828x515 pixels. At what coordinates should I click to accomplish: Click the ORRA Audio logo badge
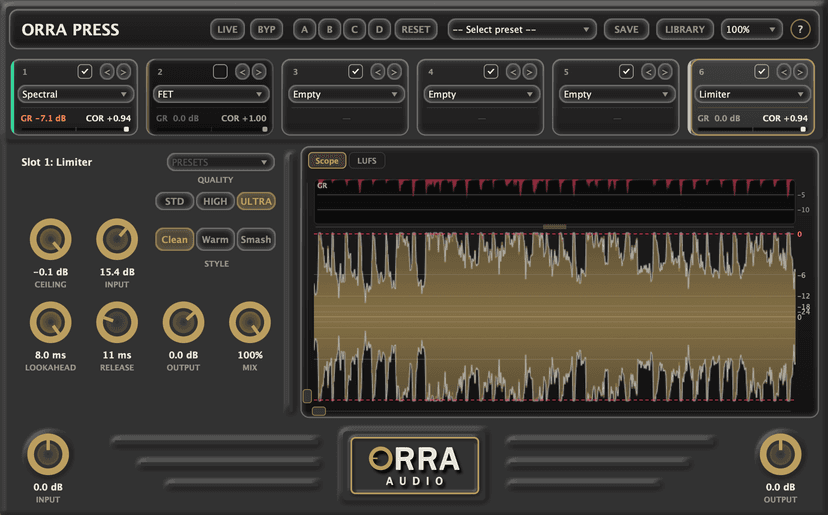415,465
